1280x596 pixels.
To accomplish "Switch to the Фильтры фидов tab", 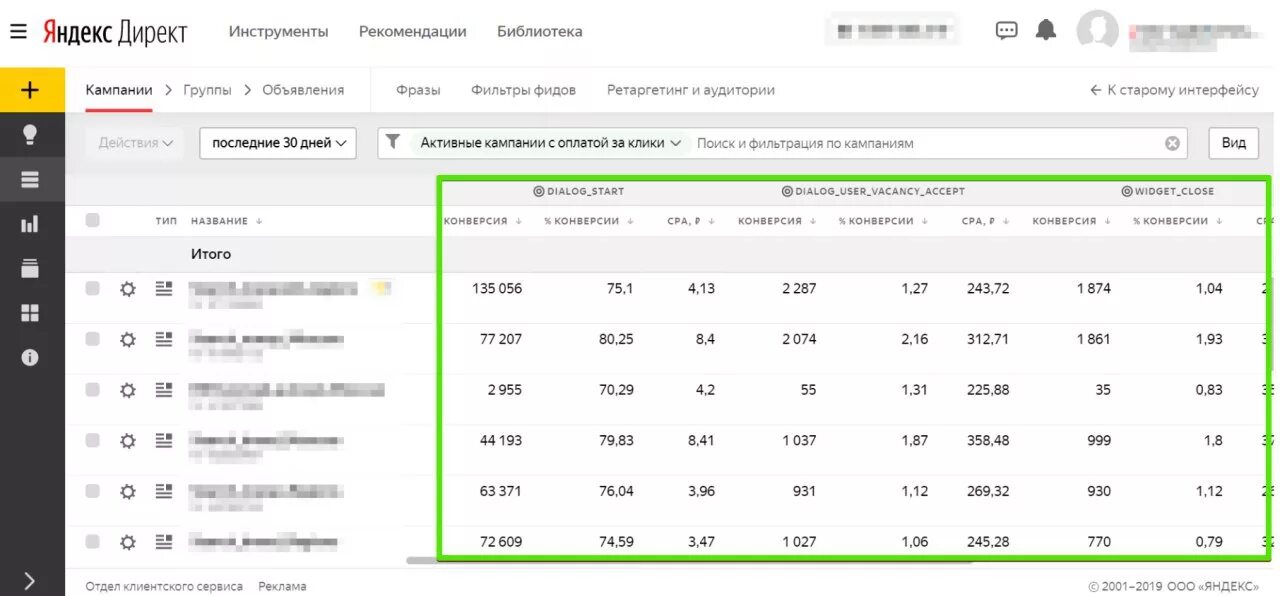I will pos(523,90).
